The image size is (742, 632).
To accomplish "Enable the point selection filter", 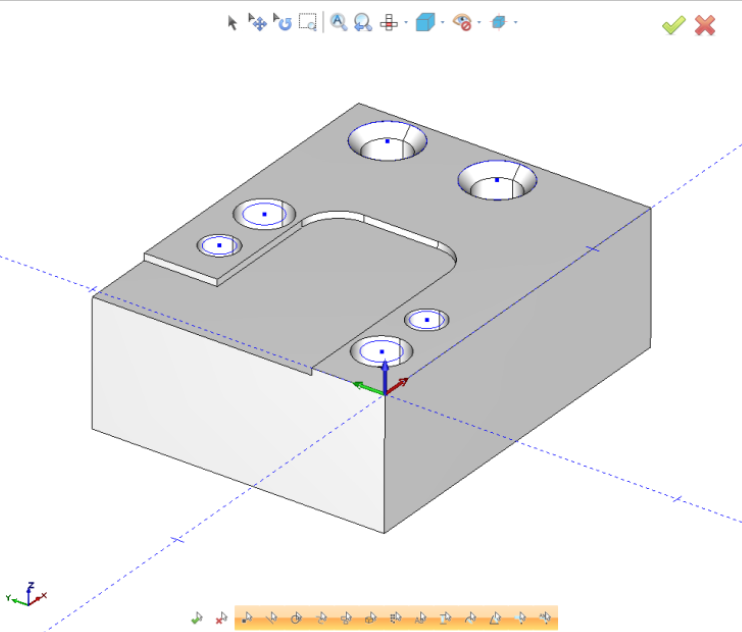I will click(247, 618).
